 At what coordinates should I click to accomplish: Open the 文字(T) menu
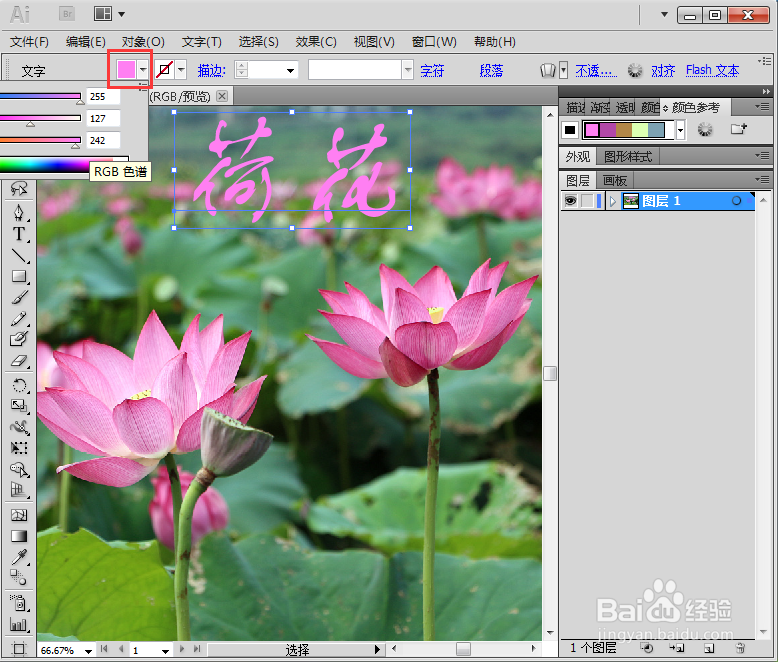[201, 42]
